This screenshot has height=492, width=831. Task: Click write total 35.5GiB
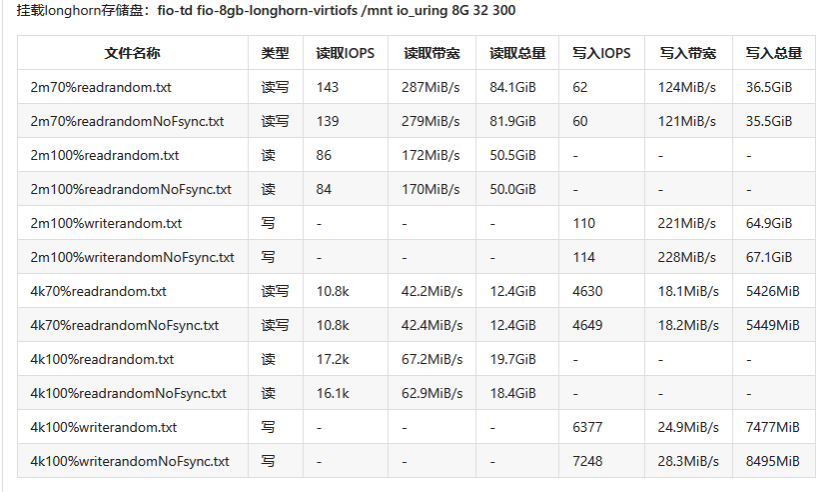769,121
